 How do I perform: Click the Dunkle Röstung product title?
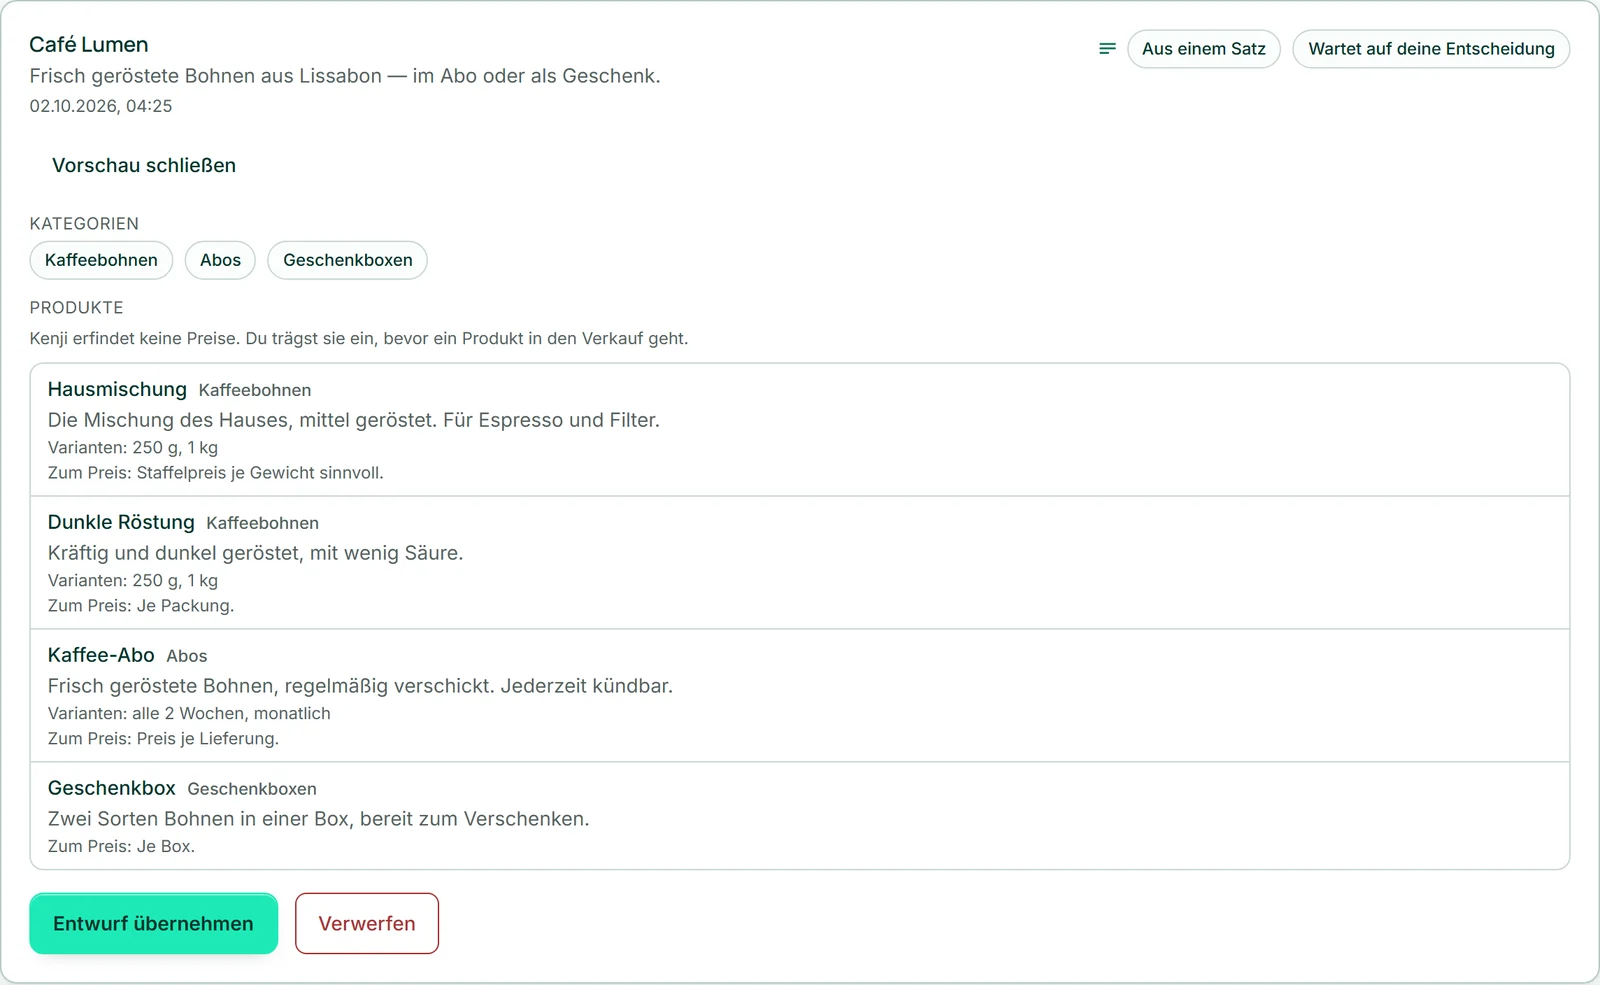tap(121, 522)
